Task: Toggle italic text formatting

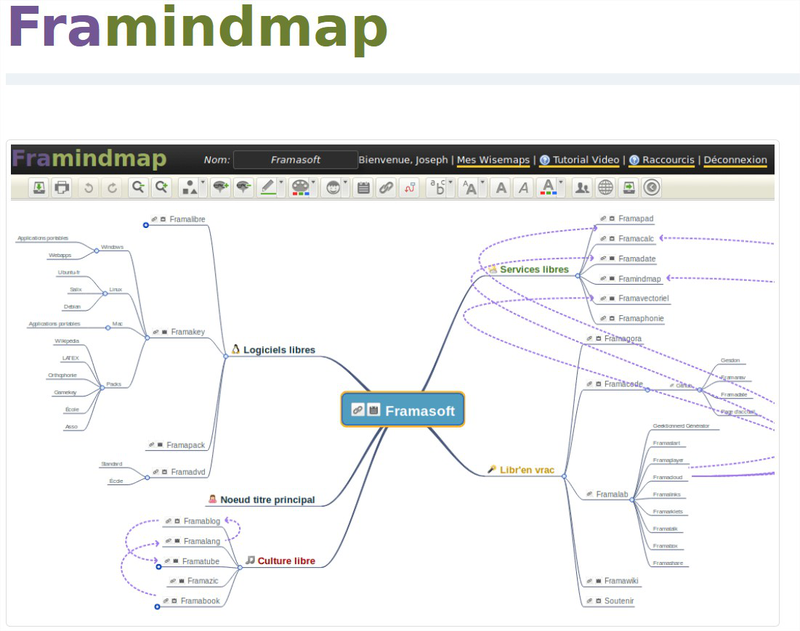Action: tap(522, 187)
